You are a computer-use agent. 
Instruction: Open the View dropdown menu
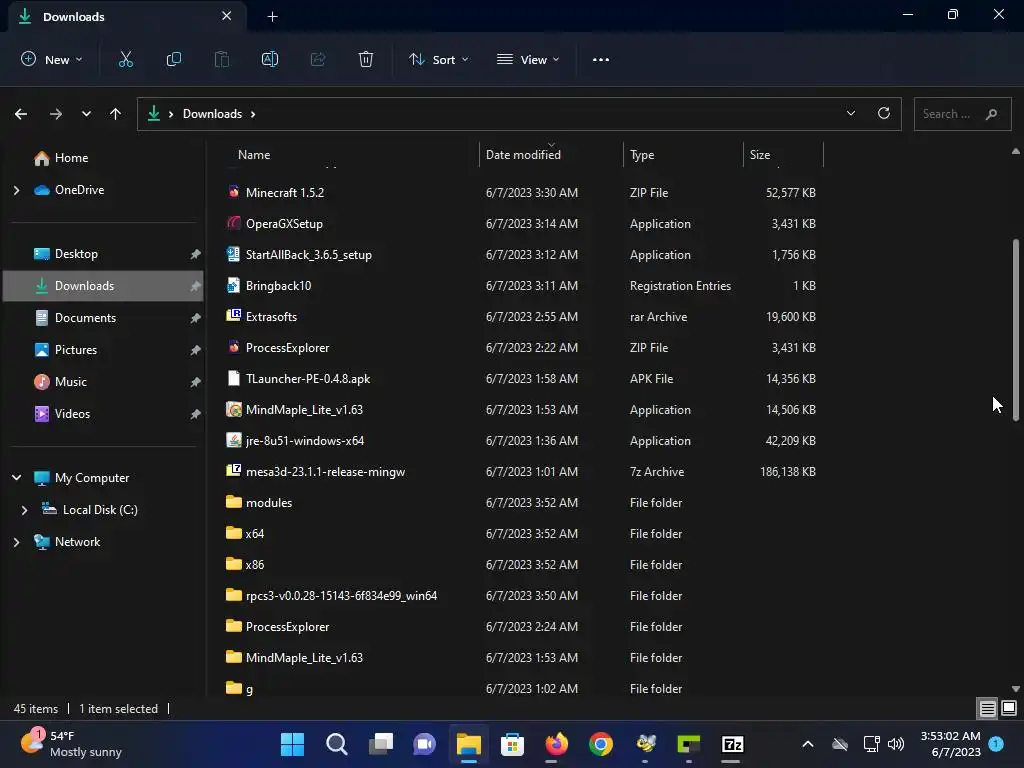click(528, 59)
